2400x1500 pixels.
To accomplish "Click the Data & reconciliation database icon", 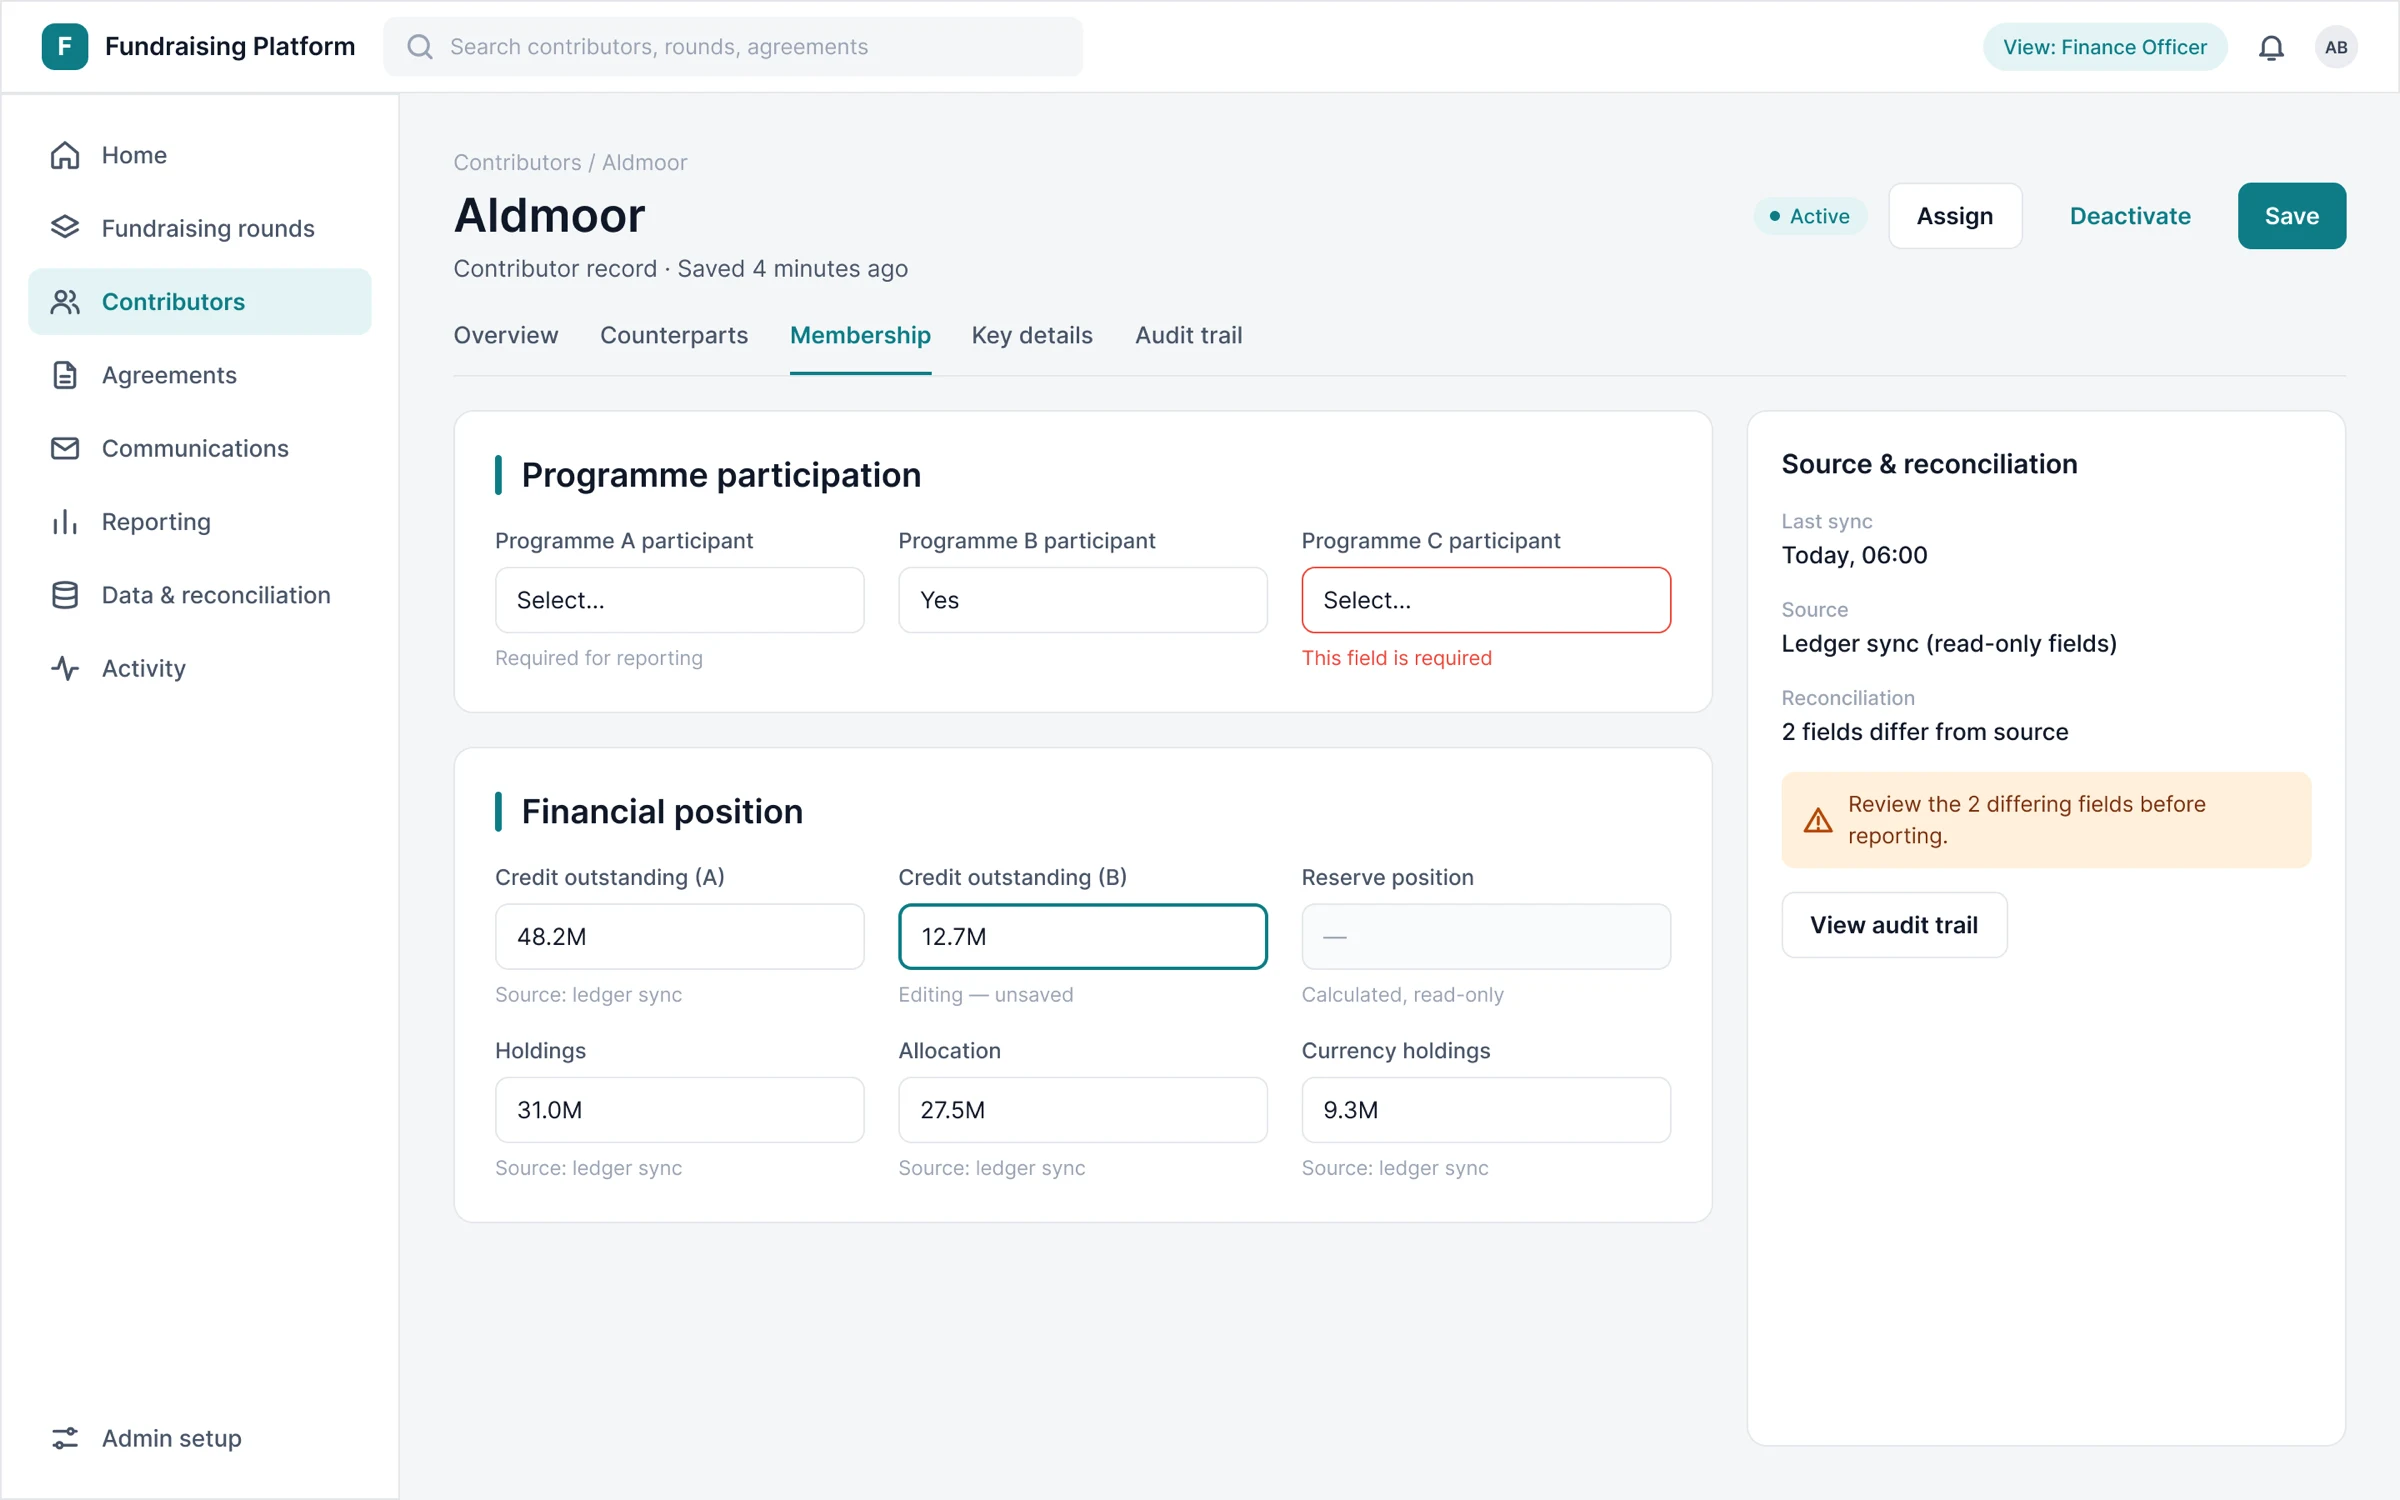I will point(65,595).
